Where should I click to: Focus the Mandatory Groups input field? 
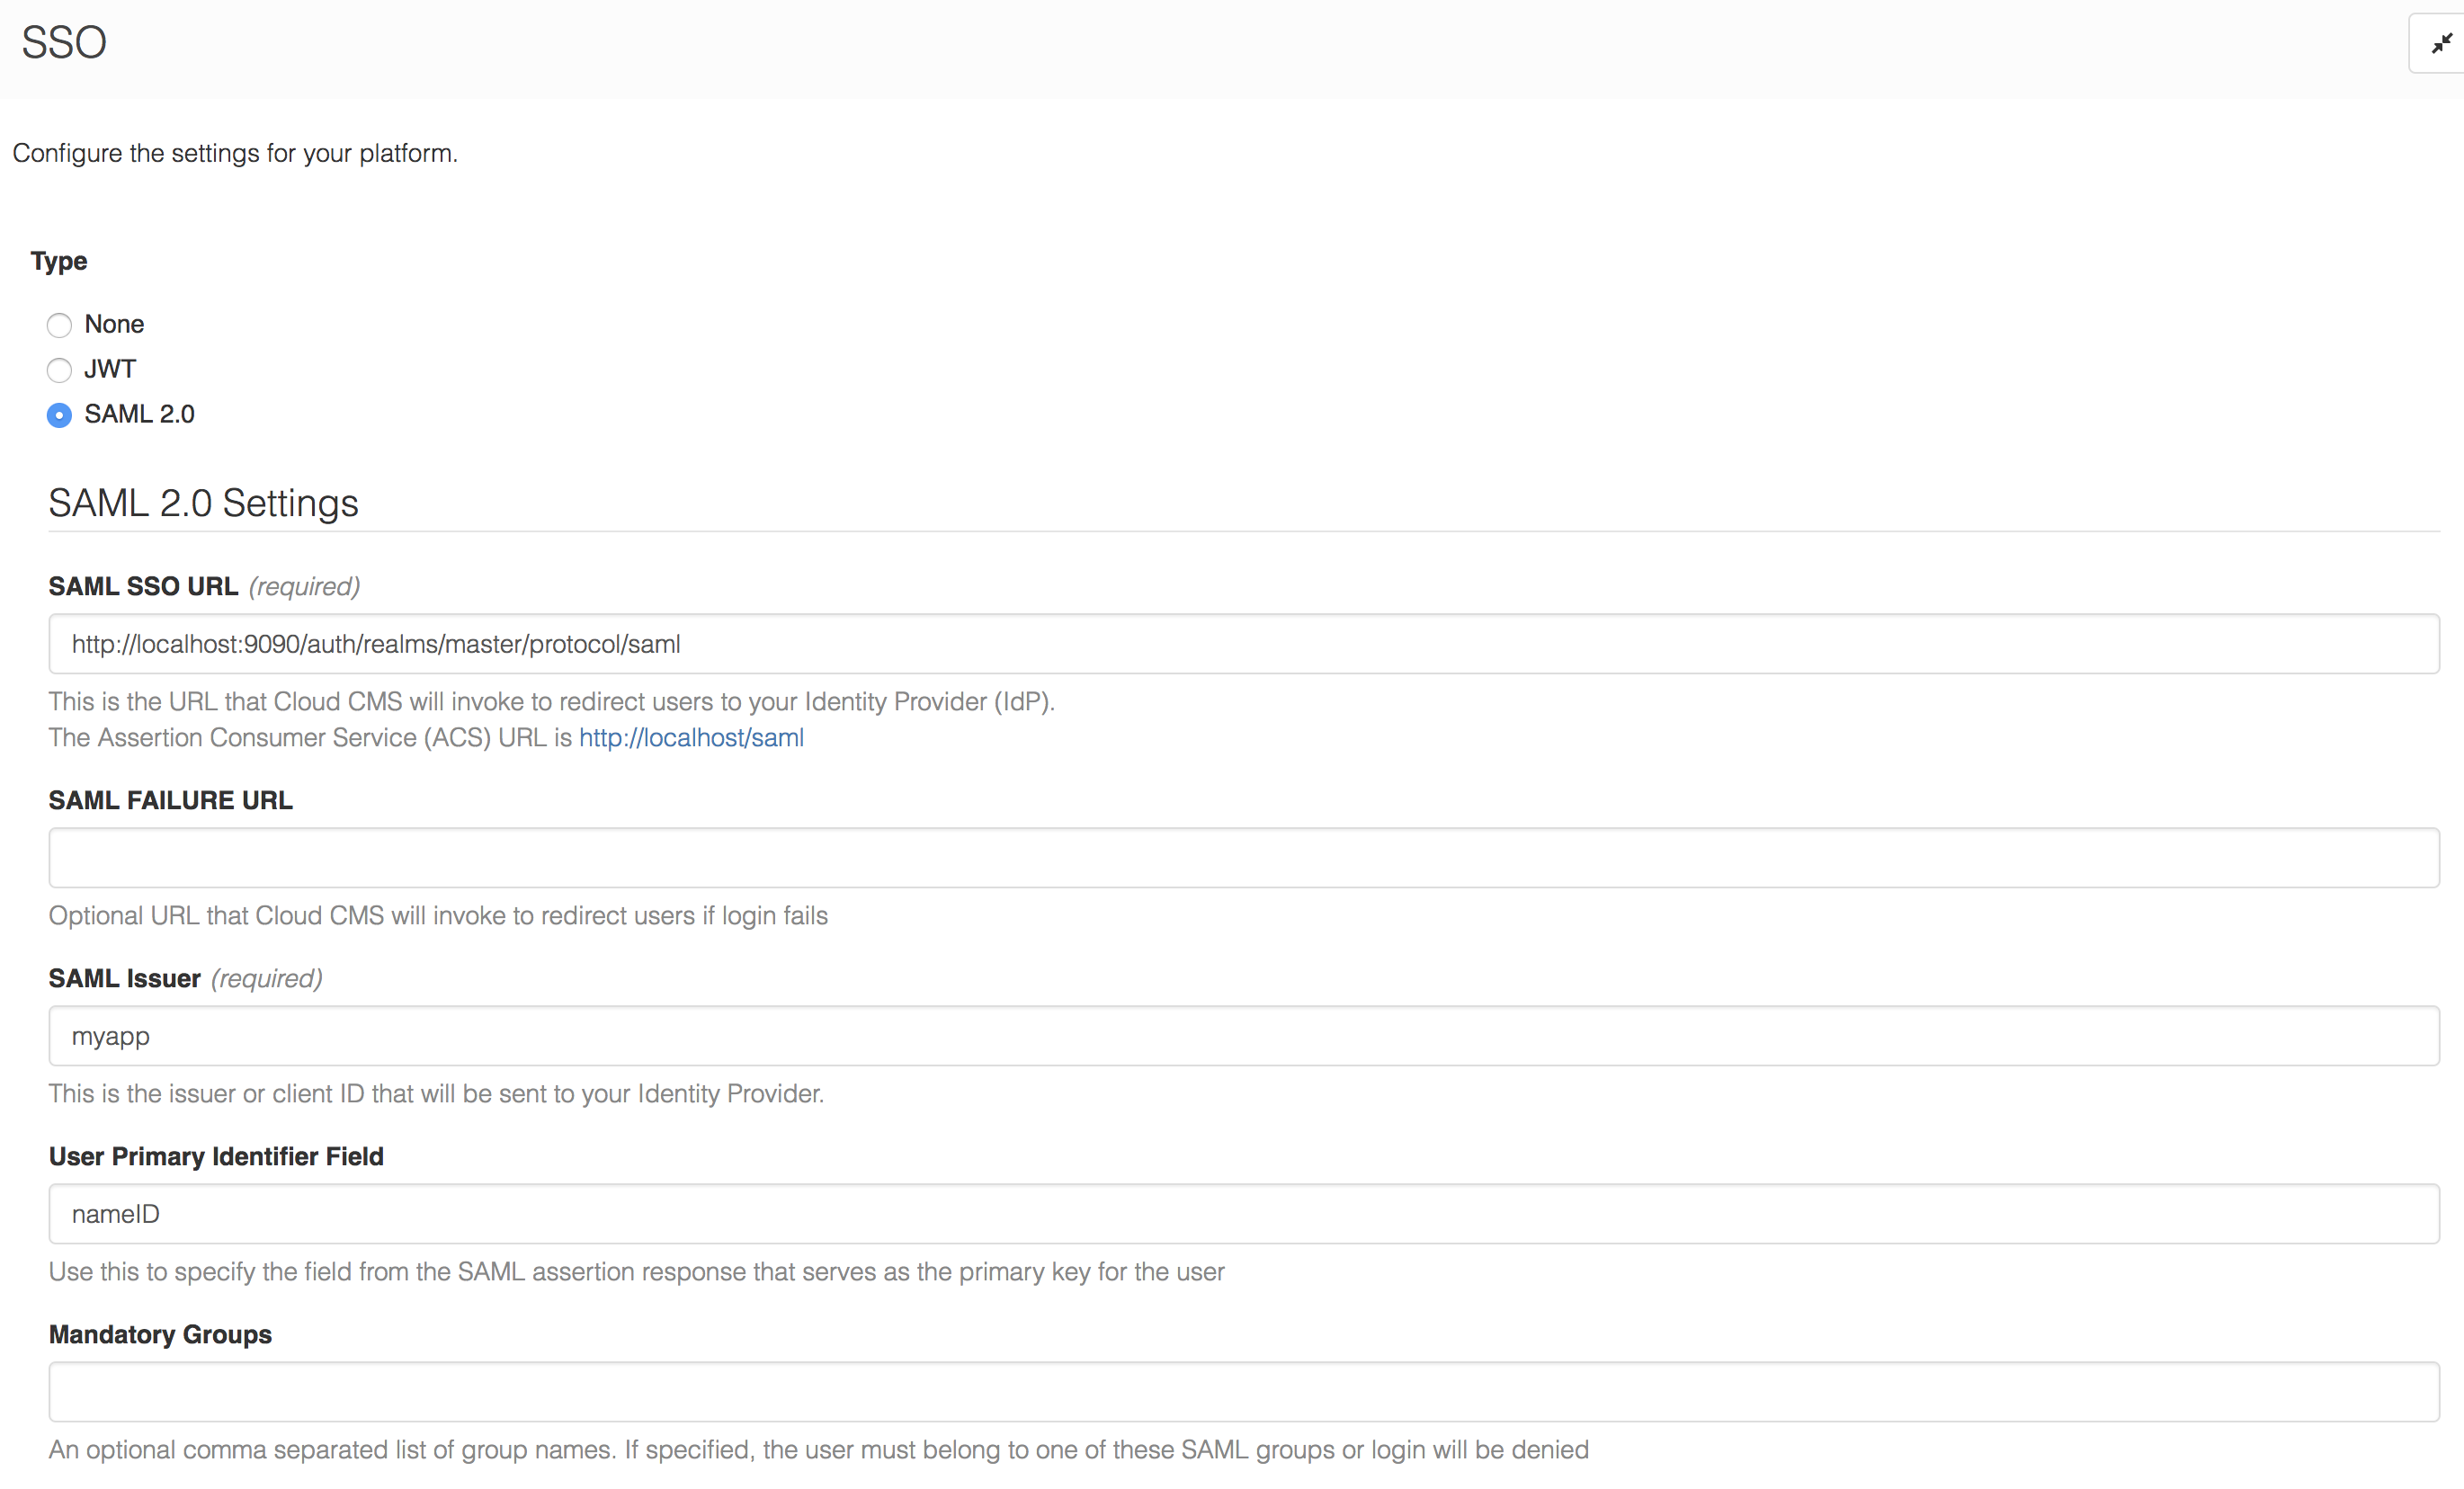(1244, 1392)
